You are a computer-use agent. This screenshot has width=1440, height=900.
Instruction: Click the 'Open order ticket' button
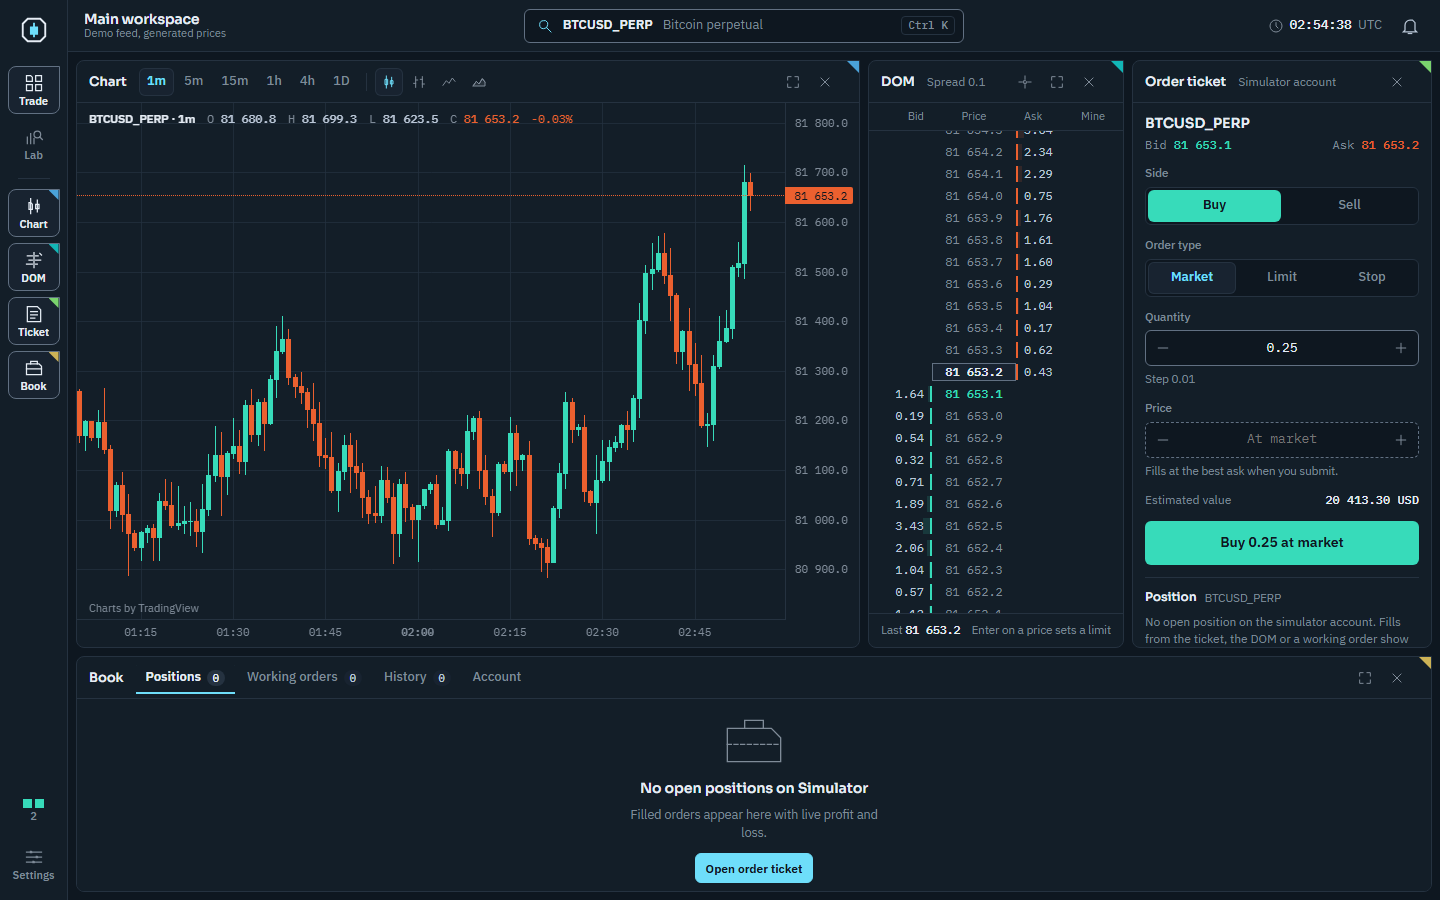coord(754,868)
